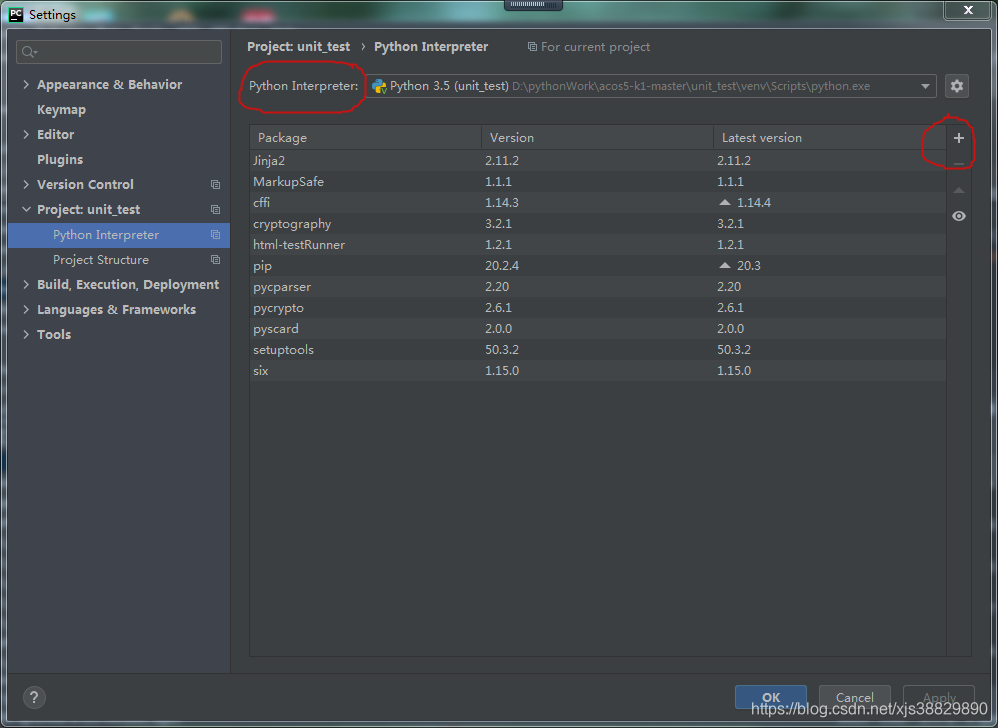This screenshot has height=728, width=998.
Task: Toggle the show early releases eye icon
Action: [x=959, y=216]
